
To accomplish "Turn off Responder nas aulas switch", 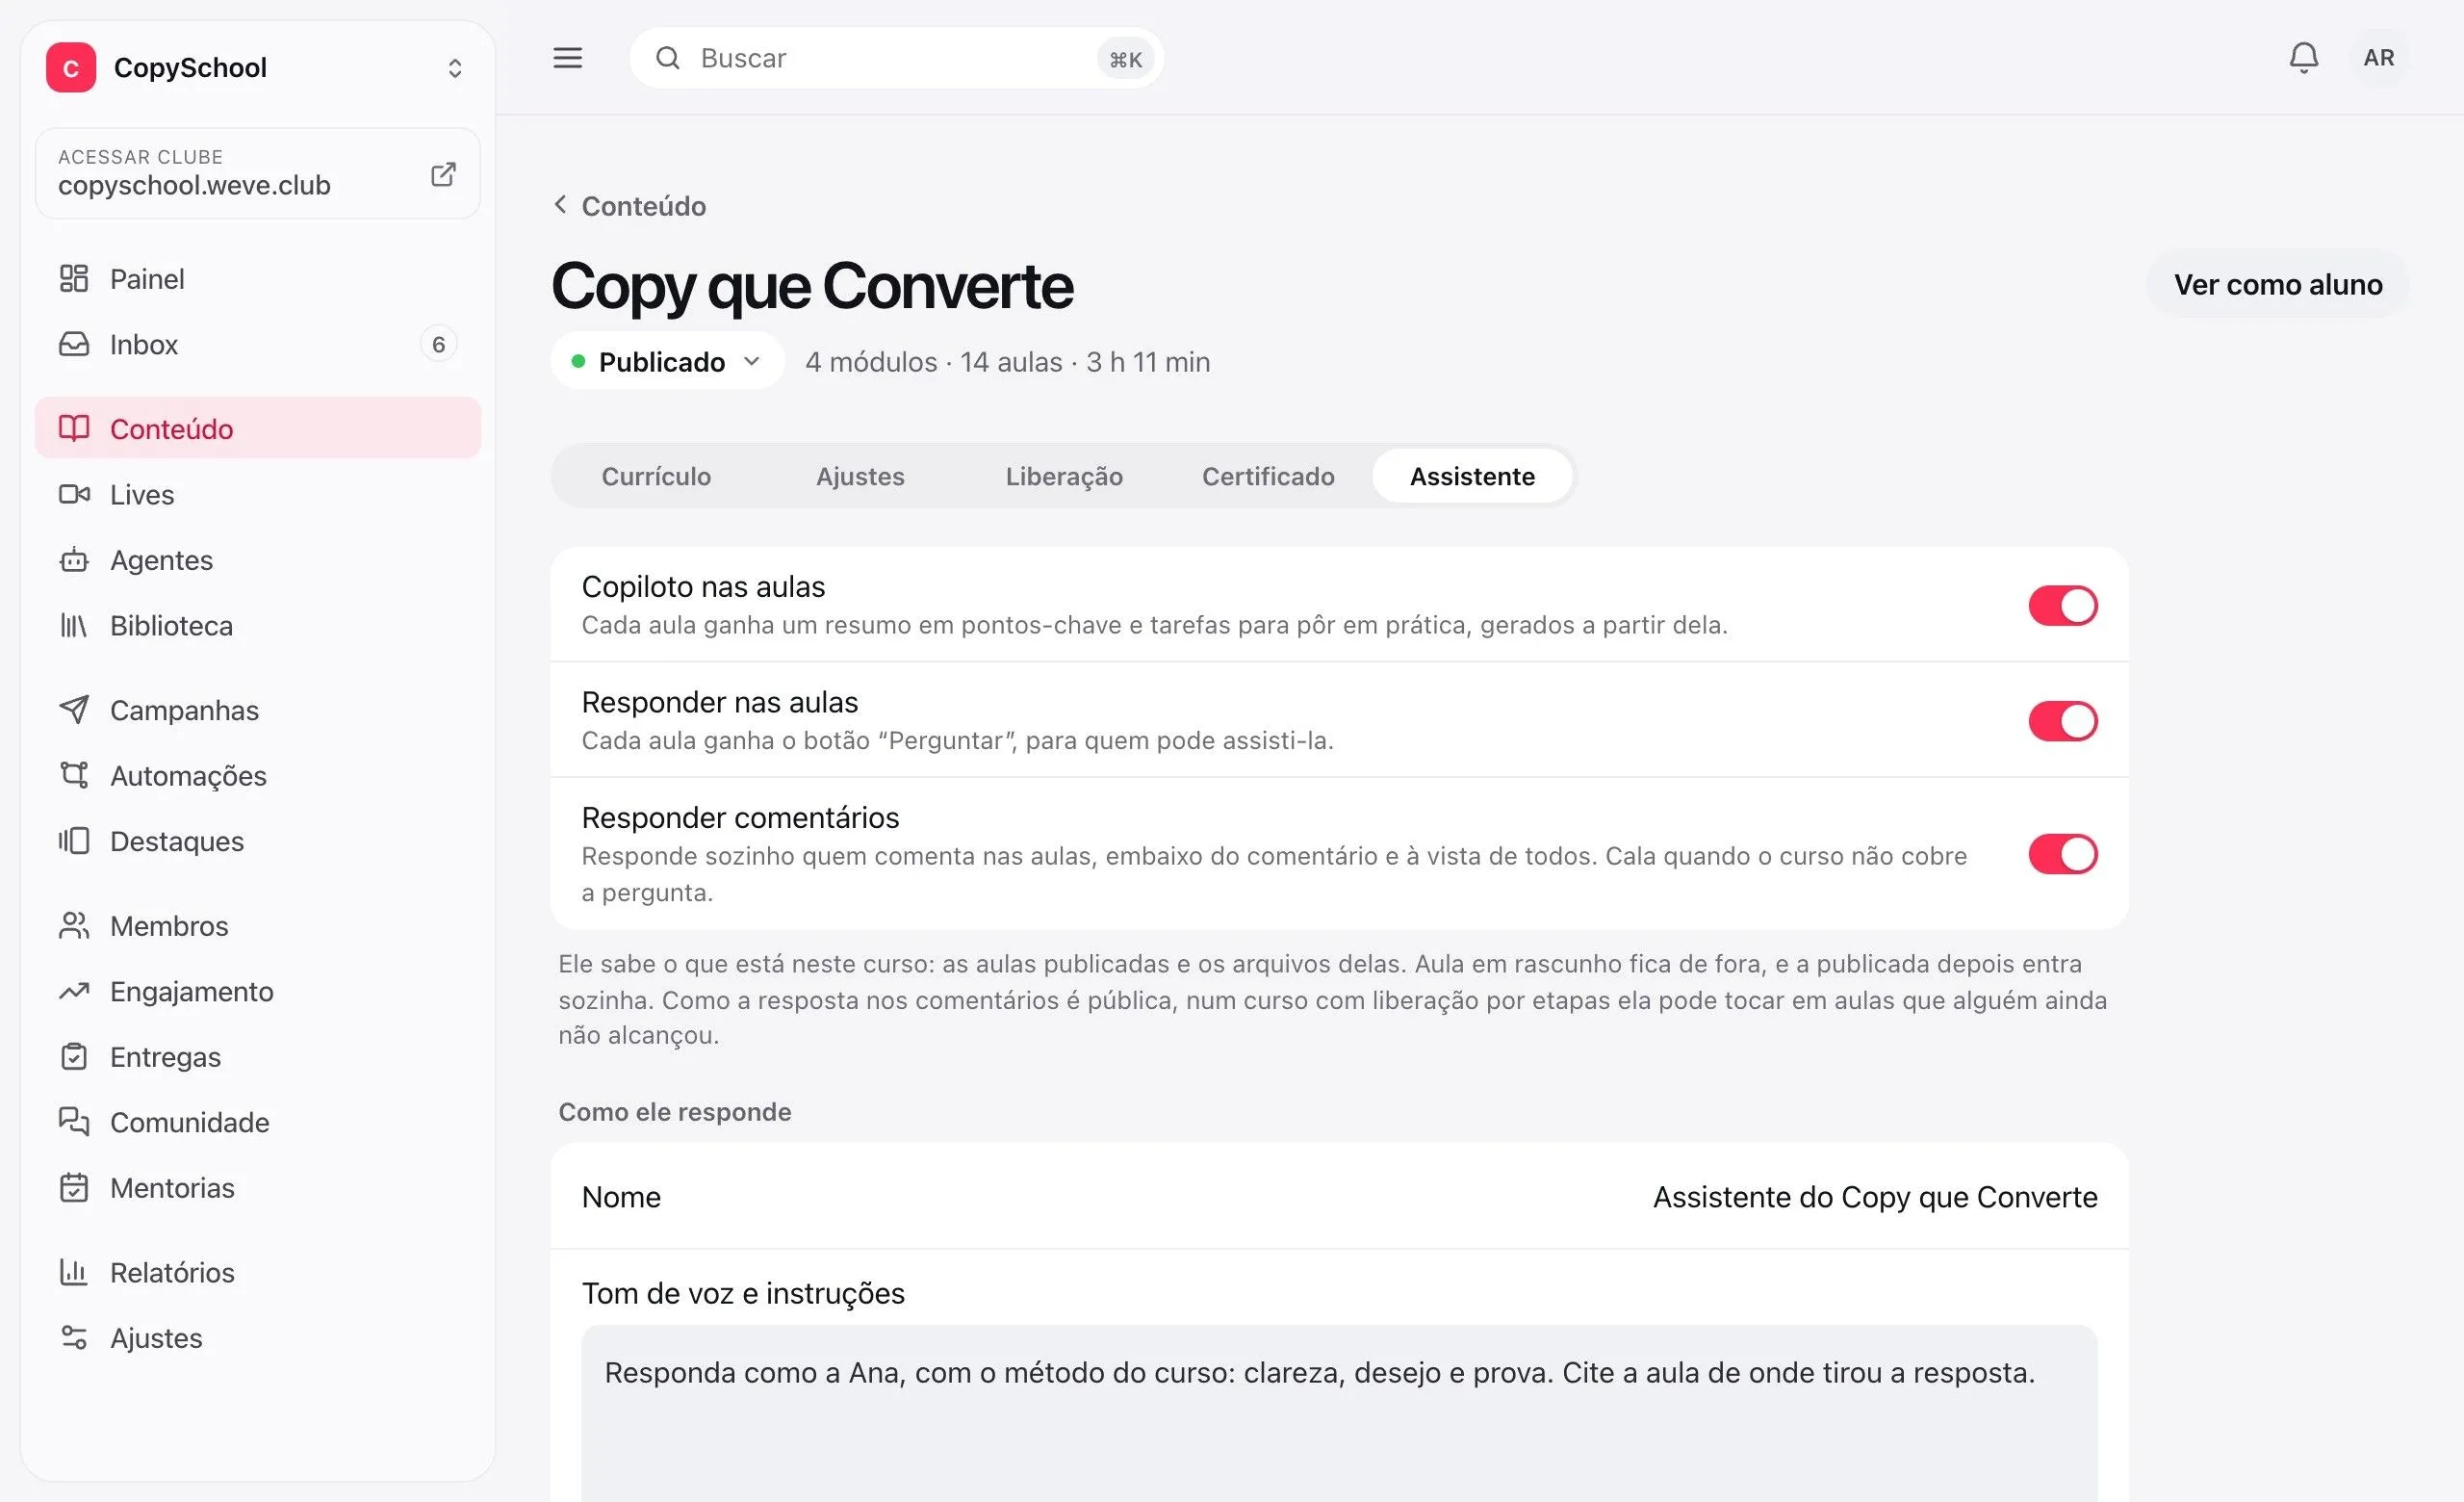I will (2062, 721).
